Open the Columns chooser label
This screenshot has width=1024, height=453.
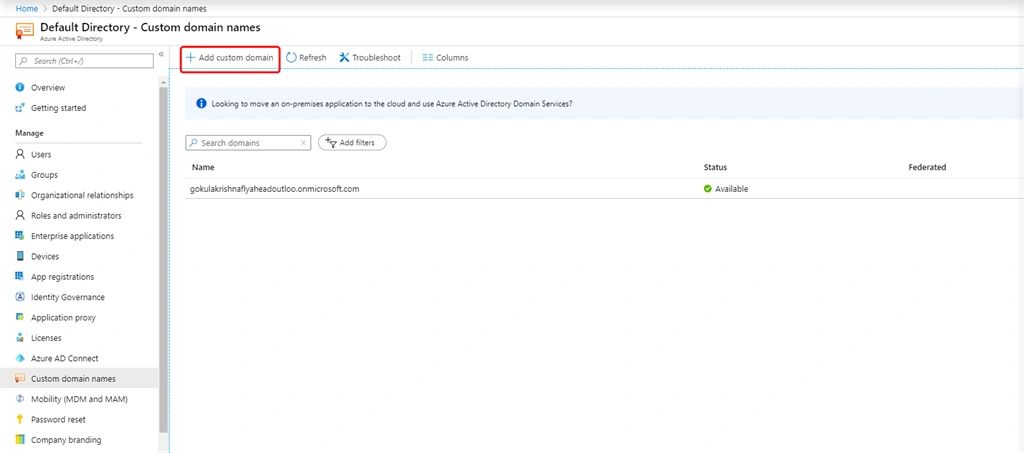coord(452,57)
